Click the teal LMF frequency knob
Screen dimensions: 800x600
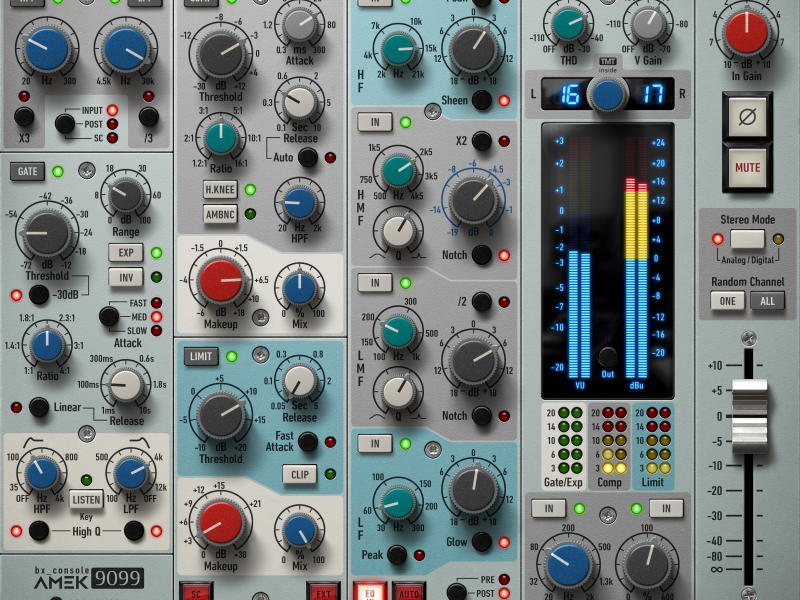397,332
